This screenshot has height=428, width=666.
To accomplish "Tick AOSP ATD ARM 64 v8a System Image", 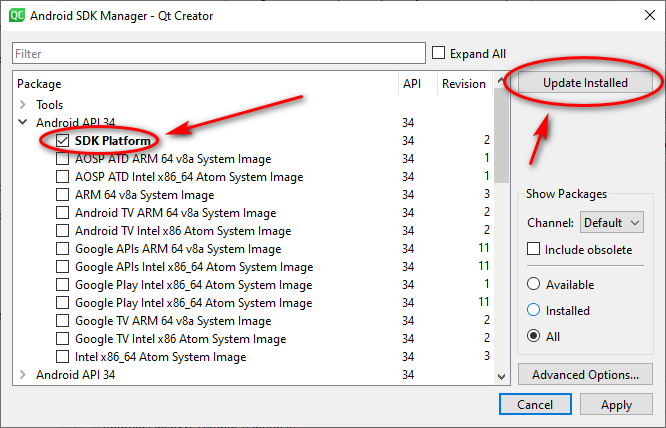I will click(63, 159).
